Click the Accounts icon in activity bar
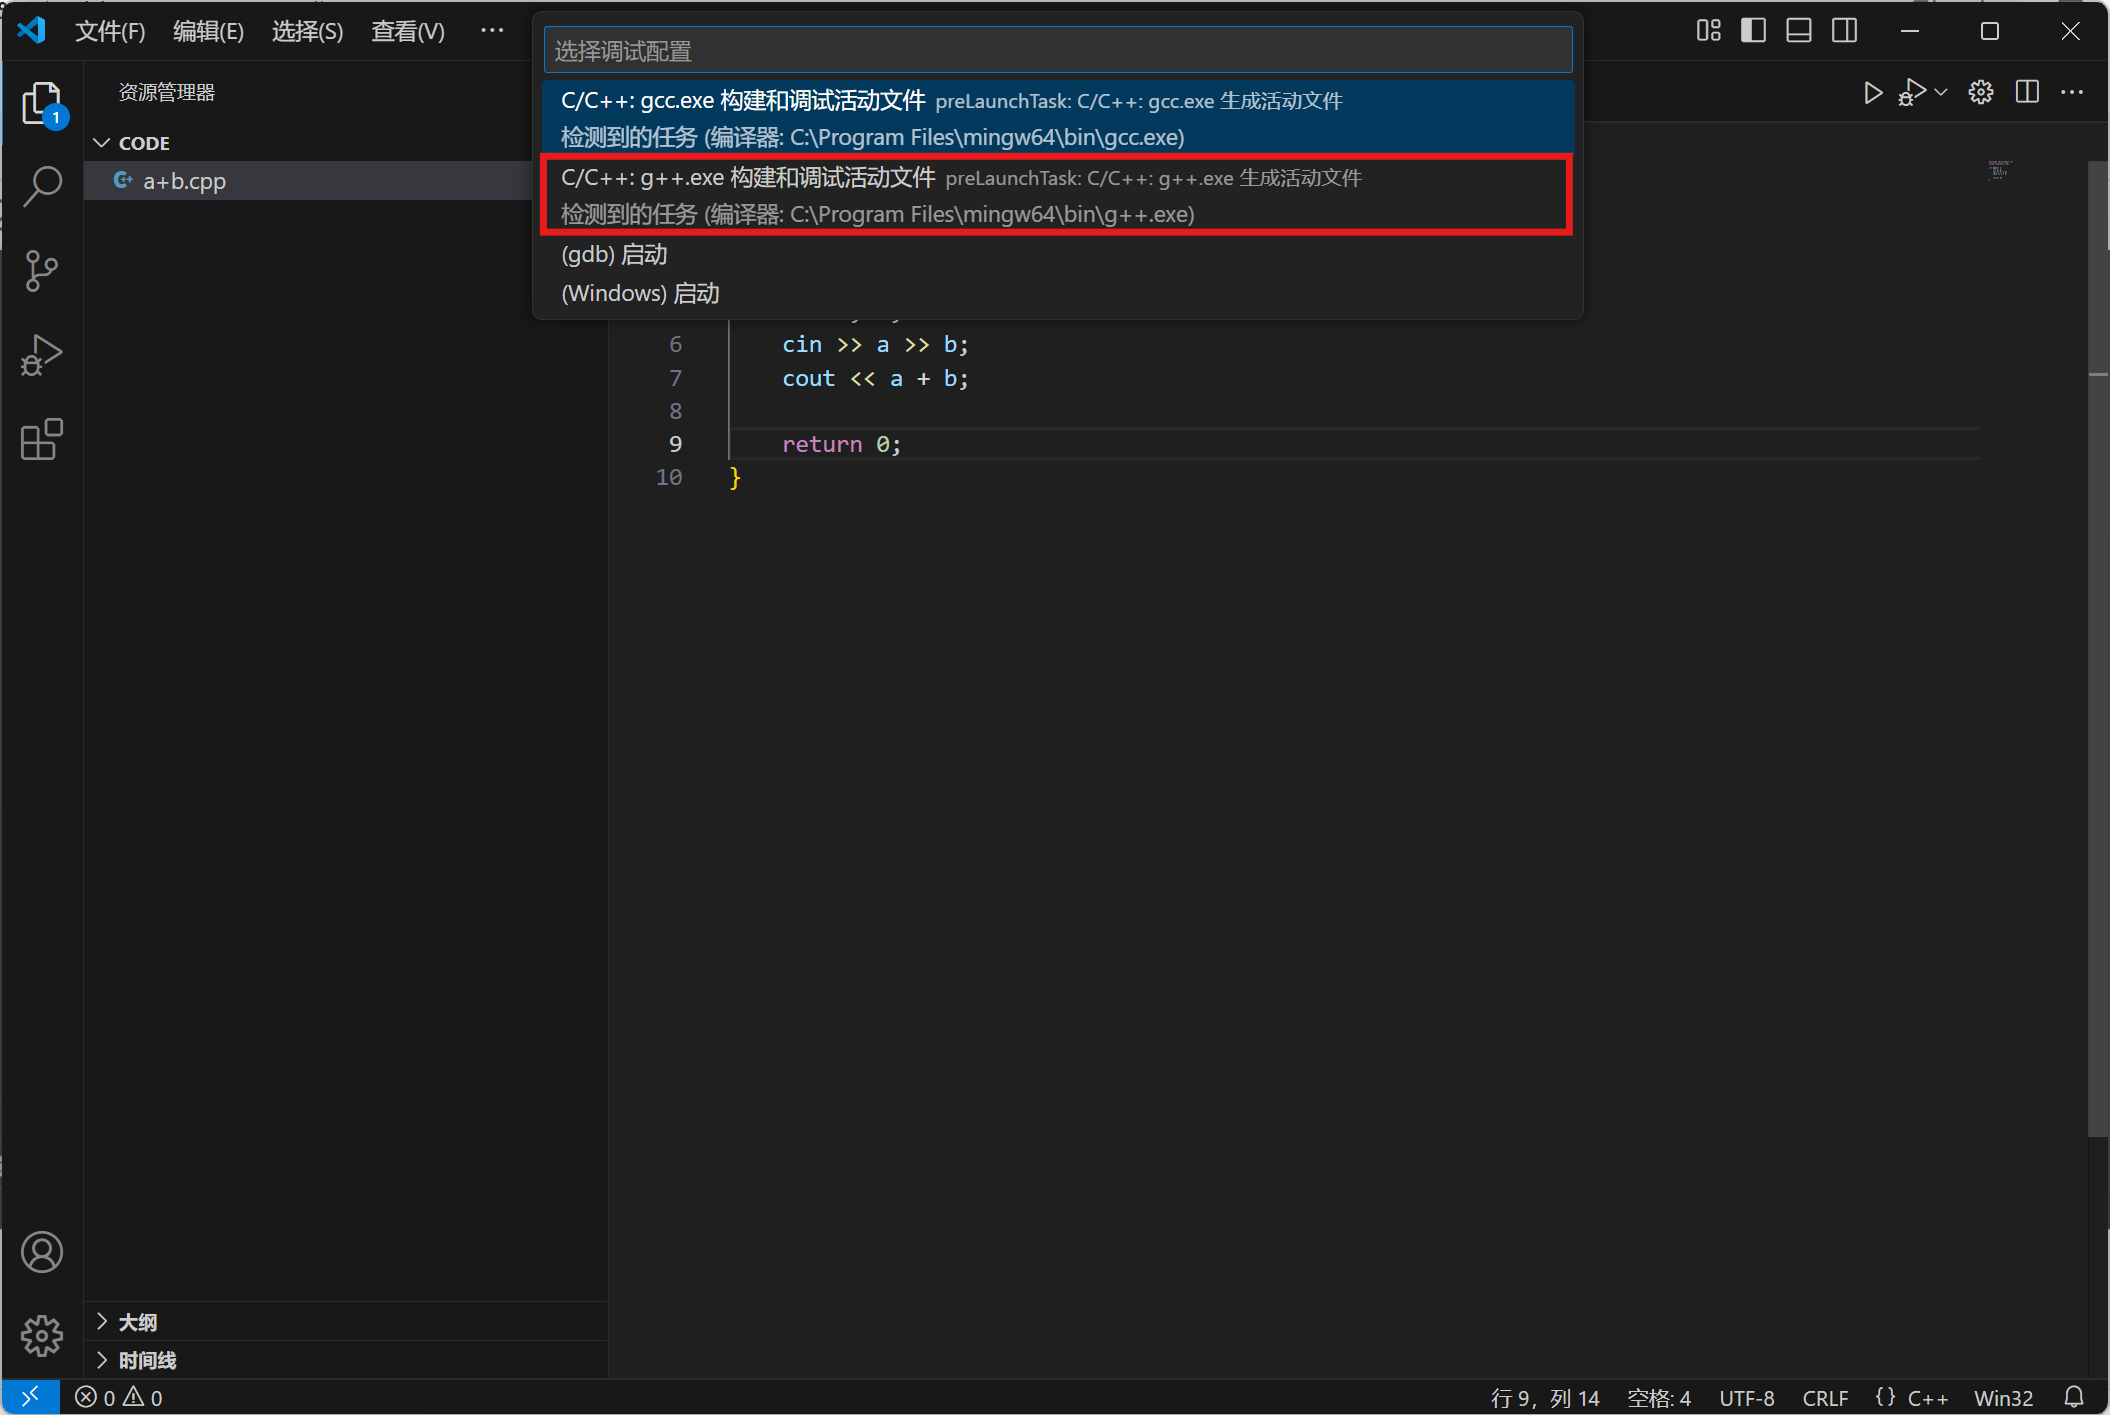This screenshot has width=2110, height=1415. click(42, 1252)
